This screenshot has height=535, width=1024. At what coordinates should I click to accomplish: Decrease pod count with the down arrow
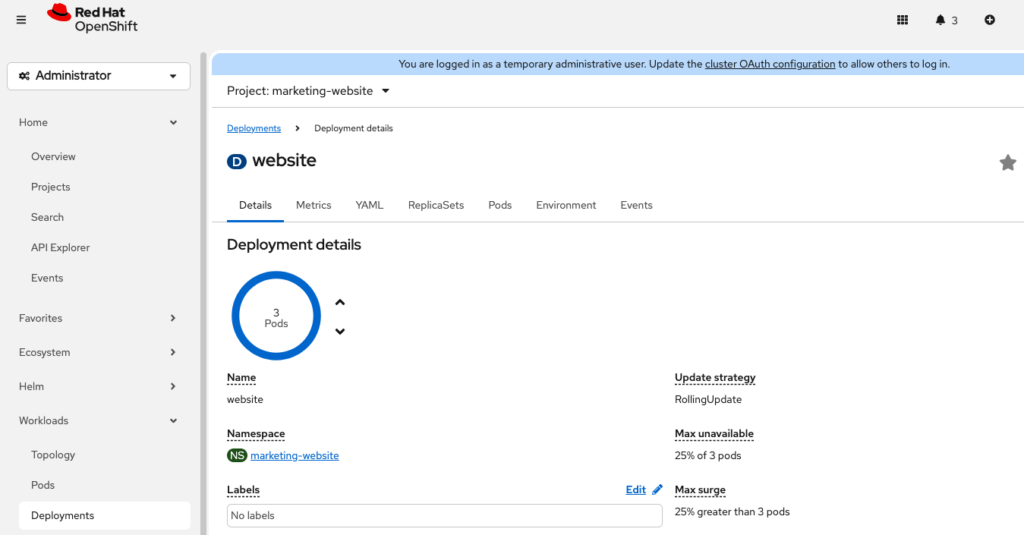coord(340,331)
